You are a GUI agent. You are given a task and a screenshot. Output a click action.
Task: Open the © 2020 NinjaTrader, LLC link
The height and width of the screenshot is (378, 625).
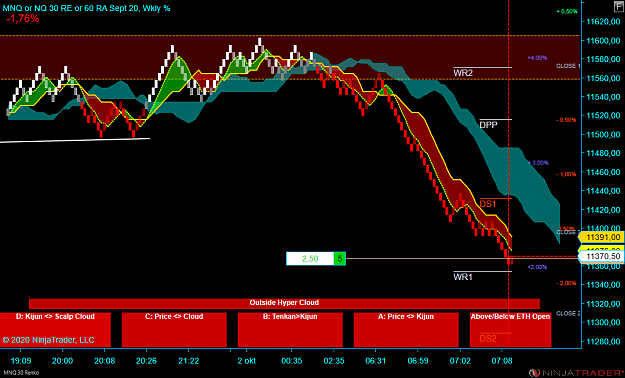coord(49,340)
